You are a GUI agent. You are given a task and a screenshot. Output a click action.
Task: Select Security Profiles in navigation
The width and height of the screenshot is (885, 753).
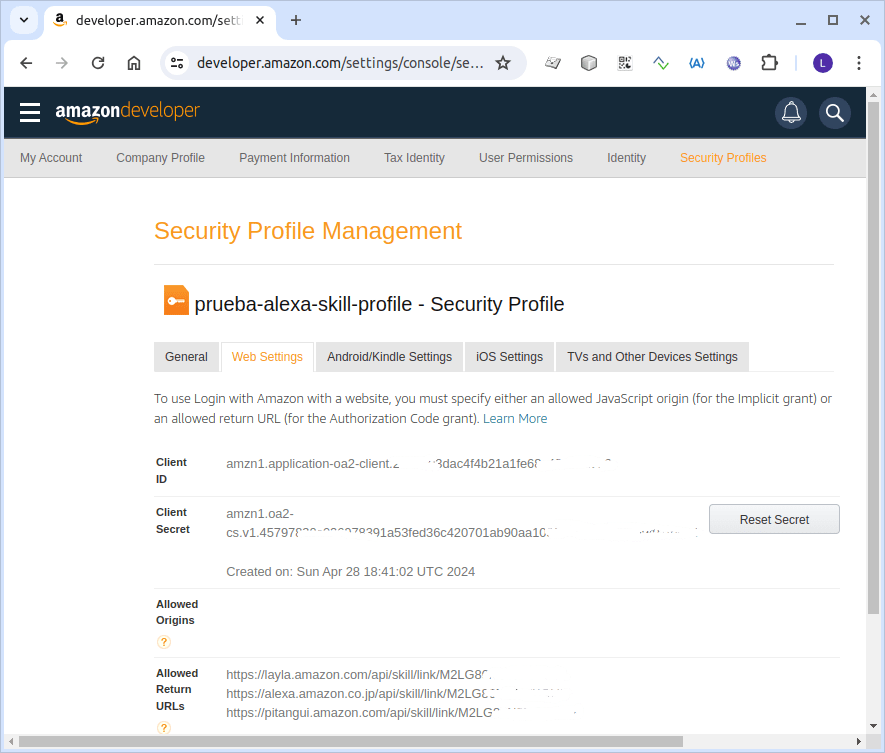[x=723, y=158]
